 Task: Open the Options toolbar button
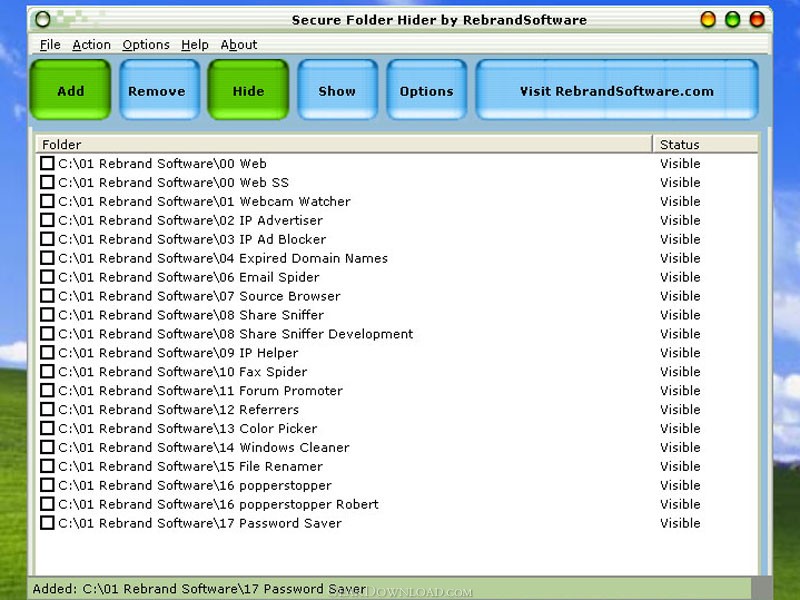(427, 90)
